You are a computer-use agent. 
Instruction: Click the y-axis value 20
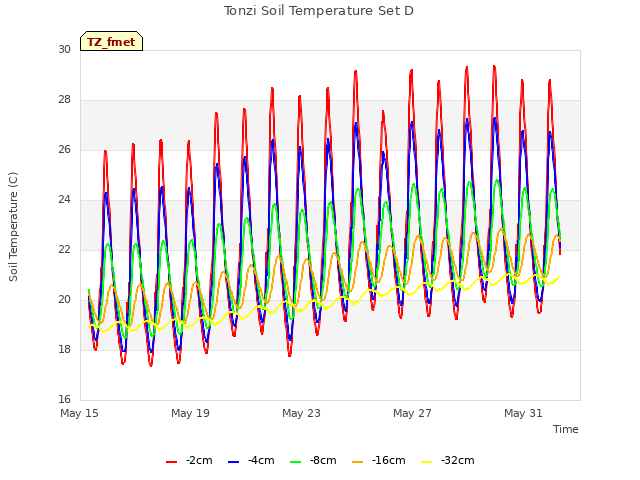click(x=64, y=300)
